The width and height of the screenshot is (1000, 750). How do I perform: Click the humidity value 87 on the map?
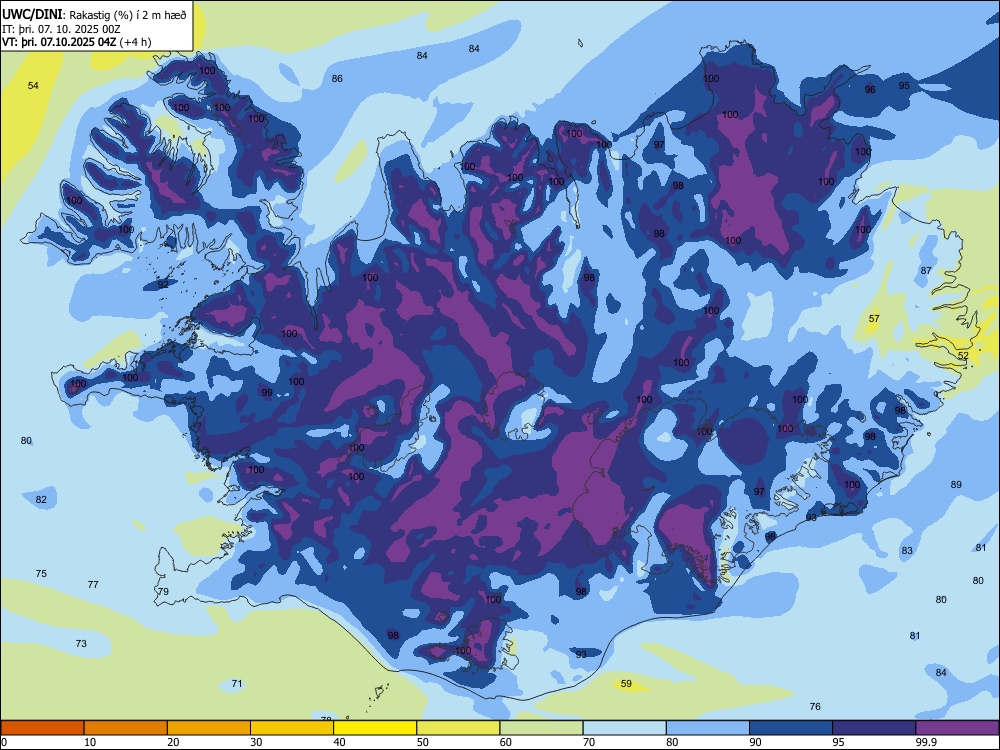pyautogui.click(x=926, y=270)
